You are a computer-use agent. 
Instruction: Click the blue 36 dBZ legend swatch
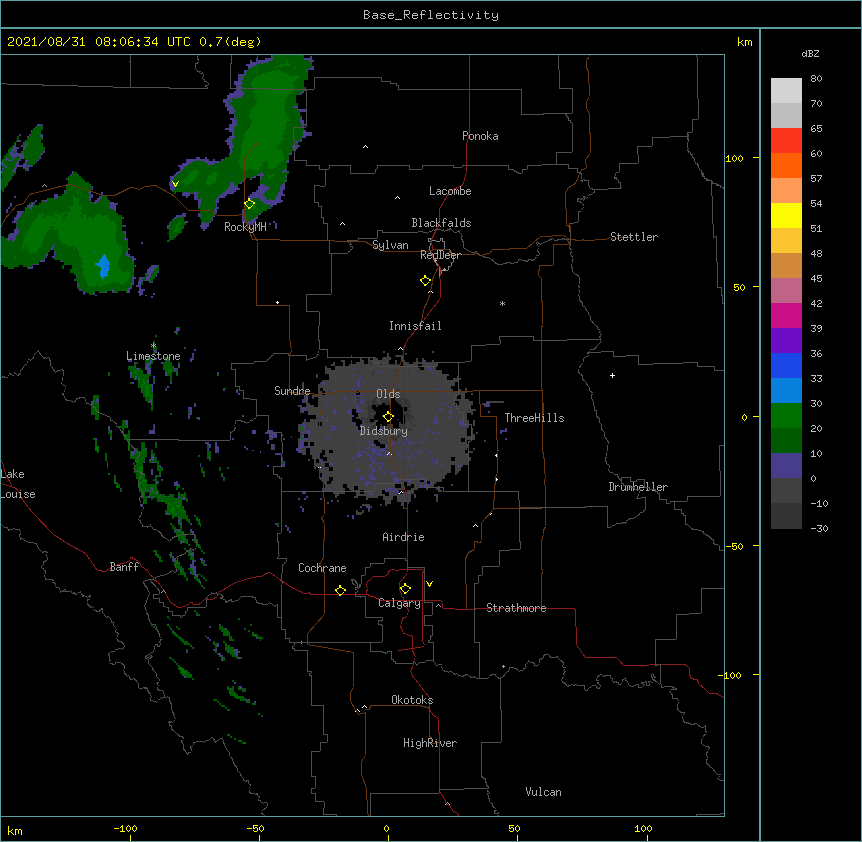click(786, 365)
